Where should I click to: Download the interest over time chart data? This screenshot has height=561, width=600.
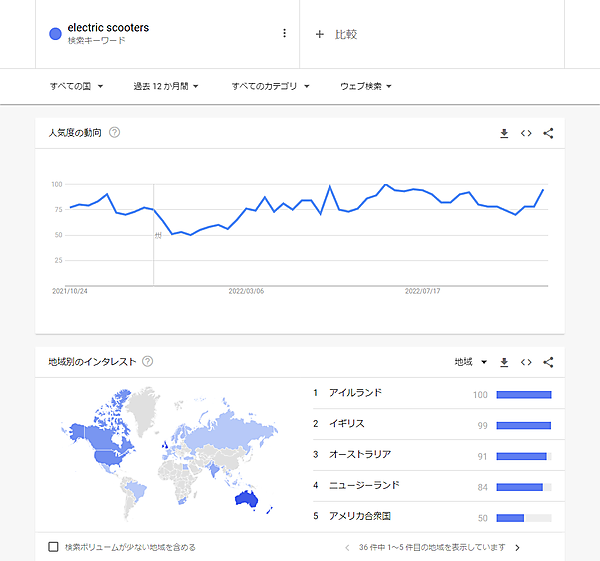point(504,133)
